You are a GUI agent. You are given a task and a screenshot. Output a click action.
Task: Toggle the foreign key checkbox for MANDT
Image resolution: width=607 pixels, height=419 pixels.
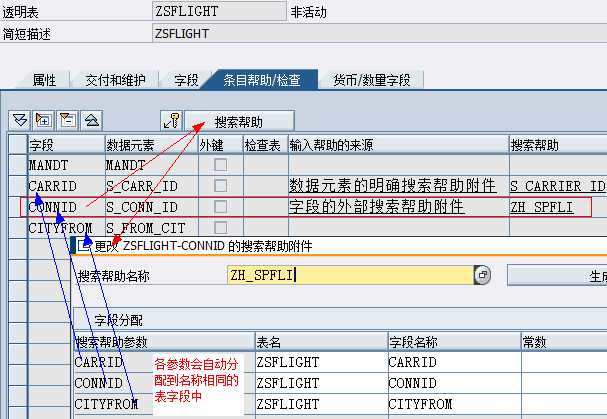tap(220, 164)
